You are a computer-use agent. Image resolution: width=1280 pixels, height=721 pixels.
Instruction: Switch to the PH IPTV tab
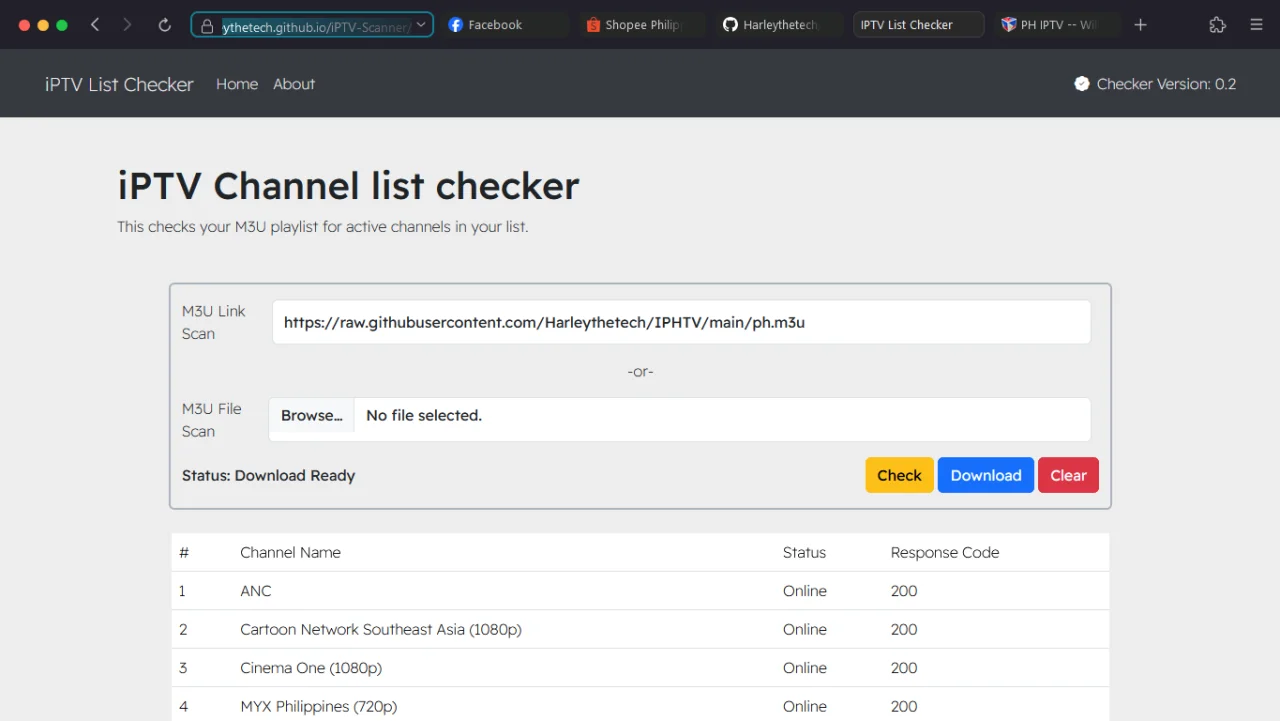tap(1057, 25)
